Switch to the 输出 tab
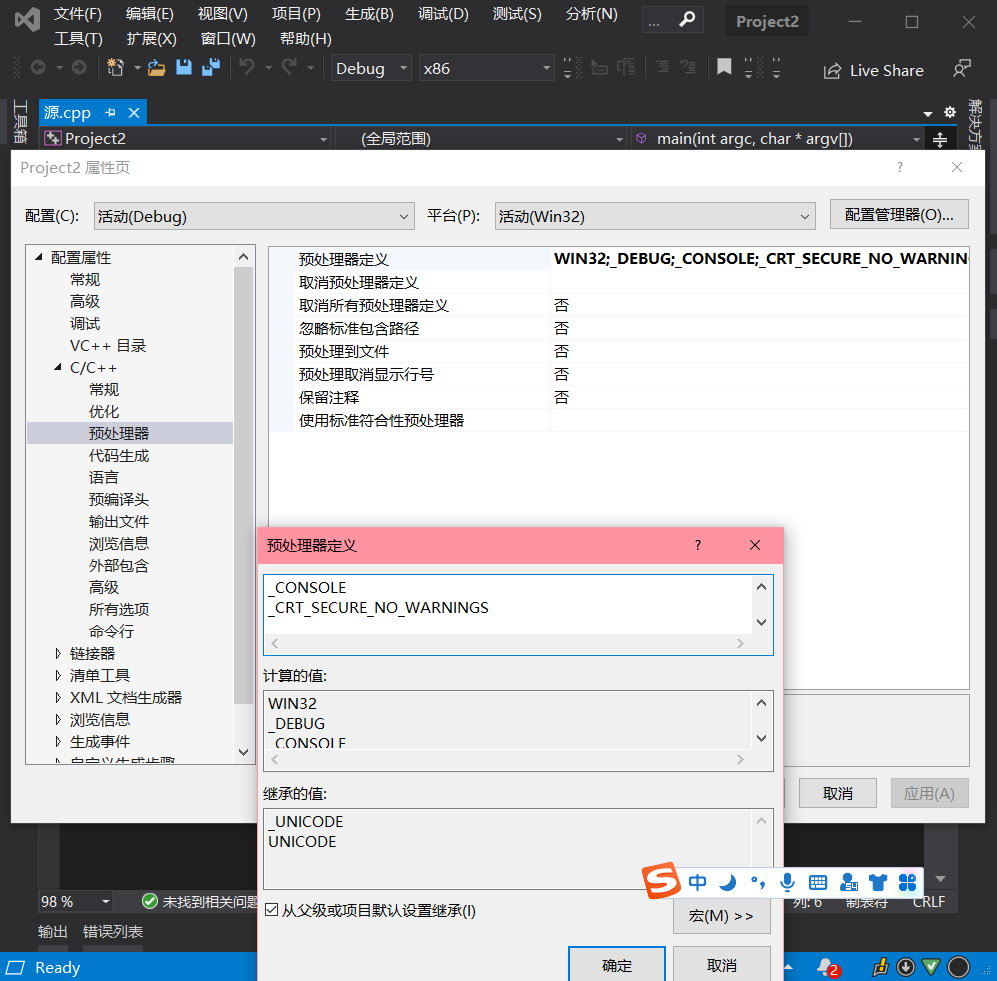The width and height of the screenshot is (997, 981). click(53, 931)
